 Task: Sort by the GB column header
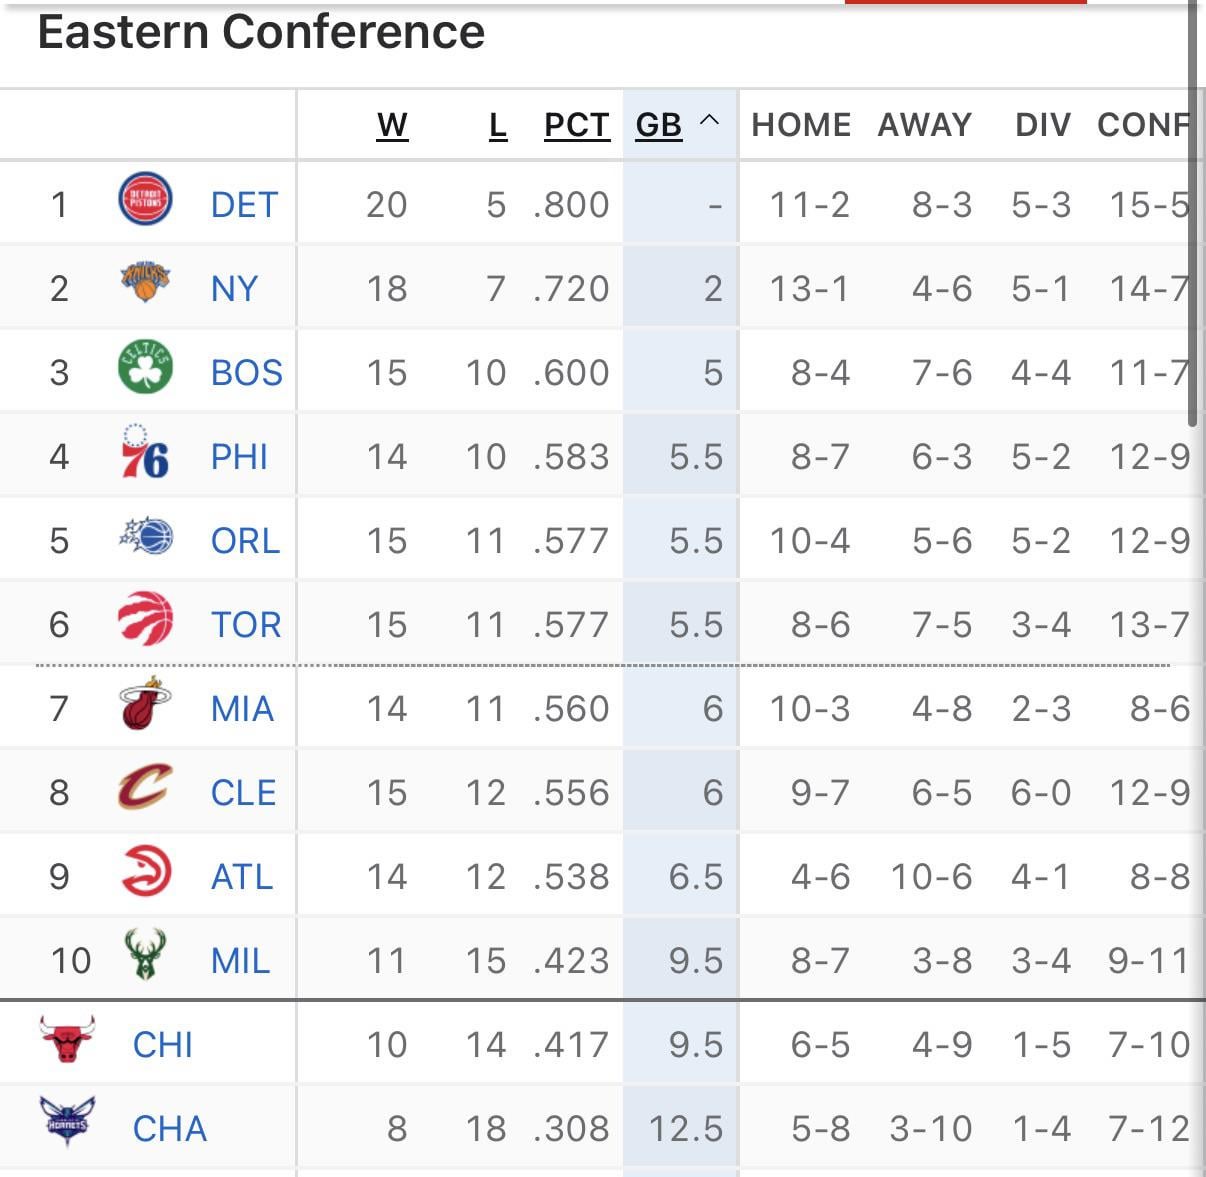(x=658, y=125)
